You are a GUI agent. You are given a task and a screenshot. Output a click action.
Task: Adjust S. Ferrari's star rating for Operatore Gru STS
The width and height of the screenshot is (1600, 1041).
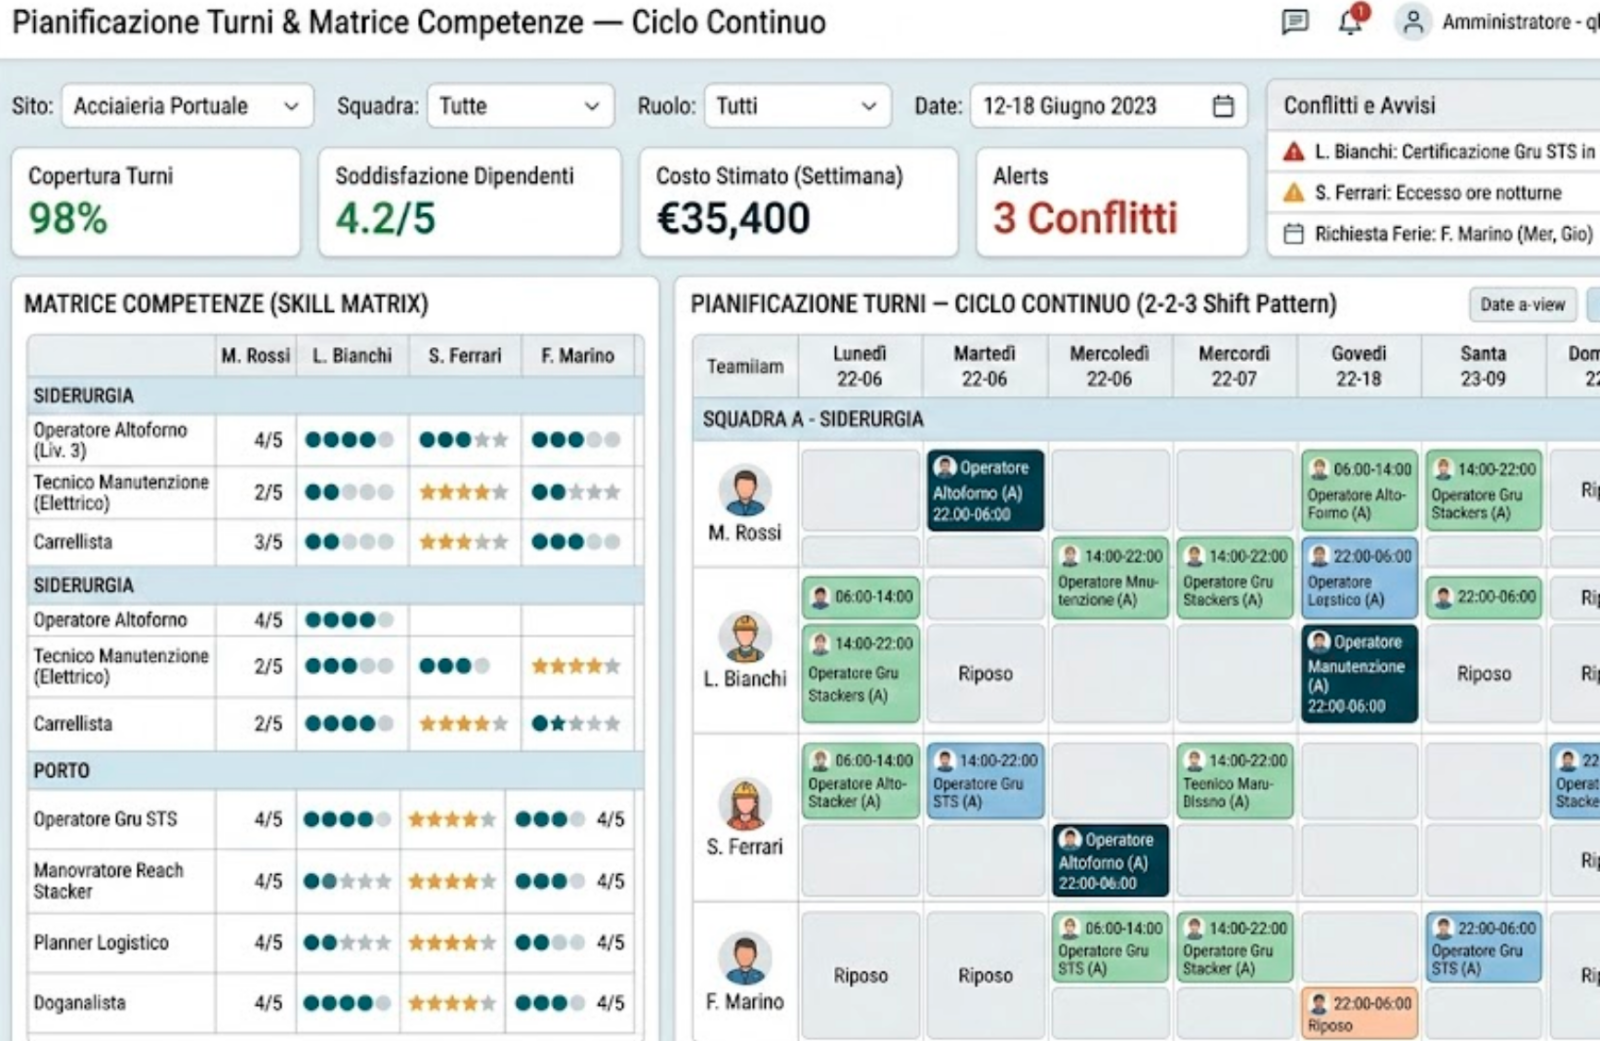[452, 818]
